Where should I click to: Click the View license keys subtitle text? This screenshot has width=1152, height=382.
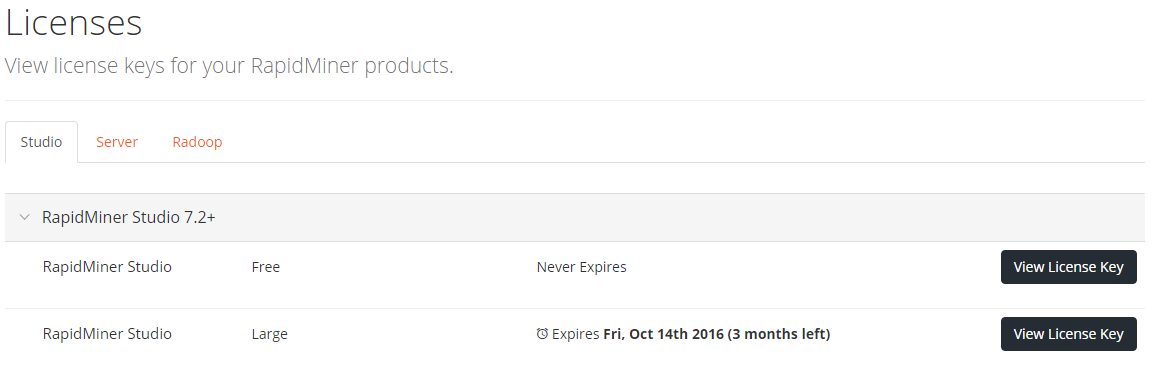coord(229,66)
